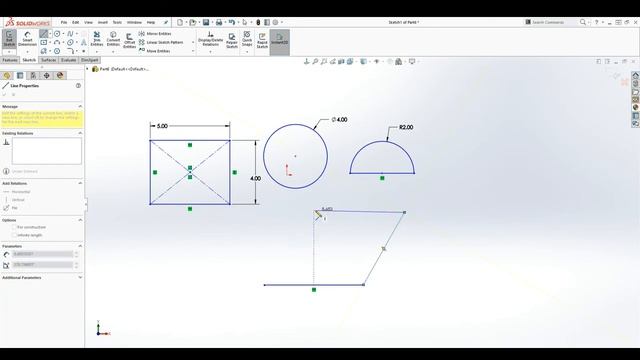Choose the Offset Entities tool
The height and width of the screenshot is (360, 640).
[x=129, y=41]
